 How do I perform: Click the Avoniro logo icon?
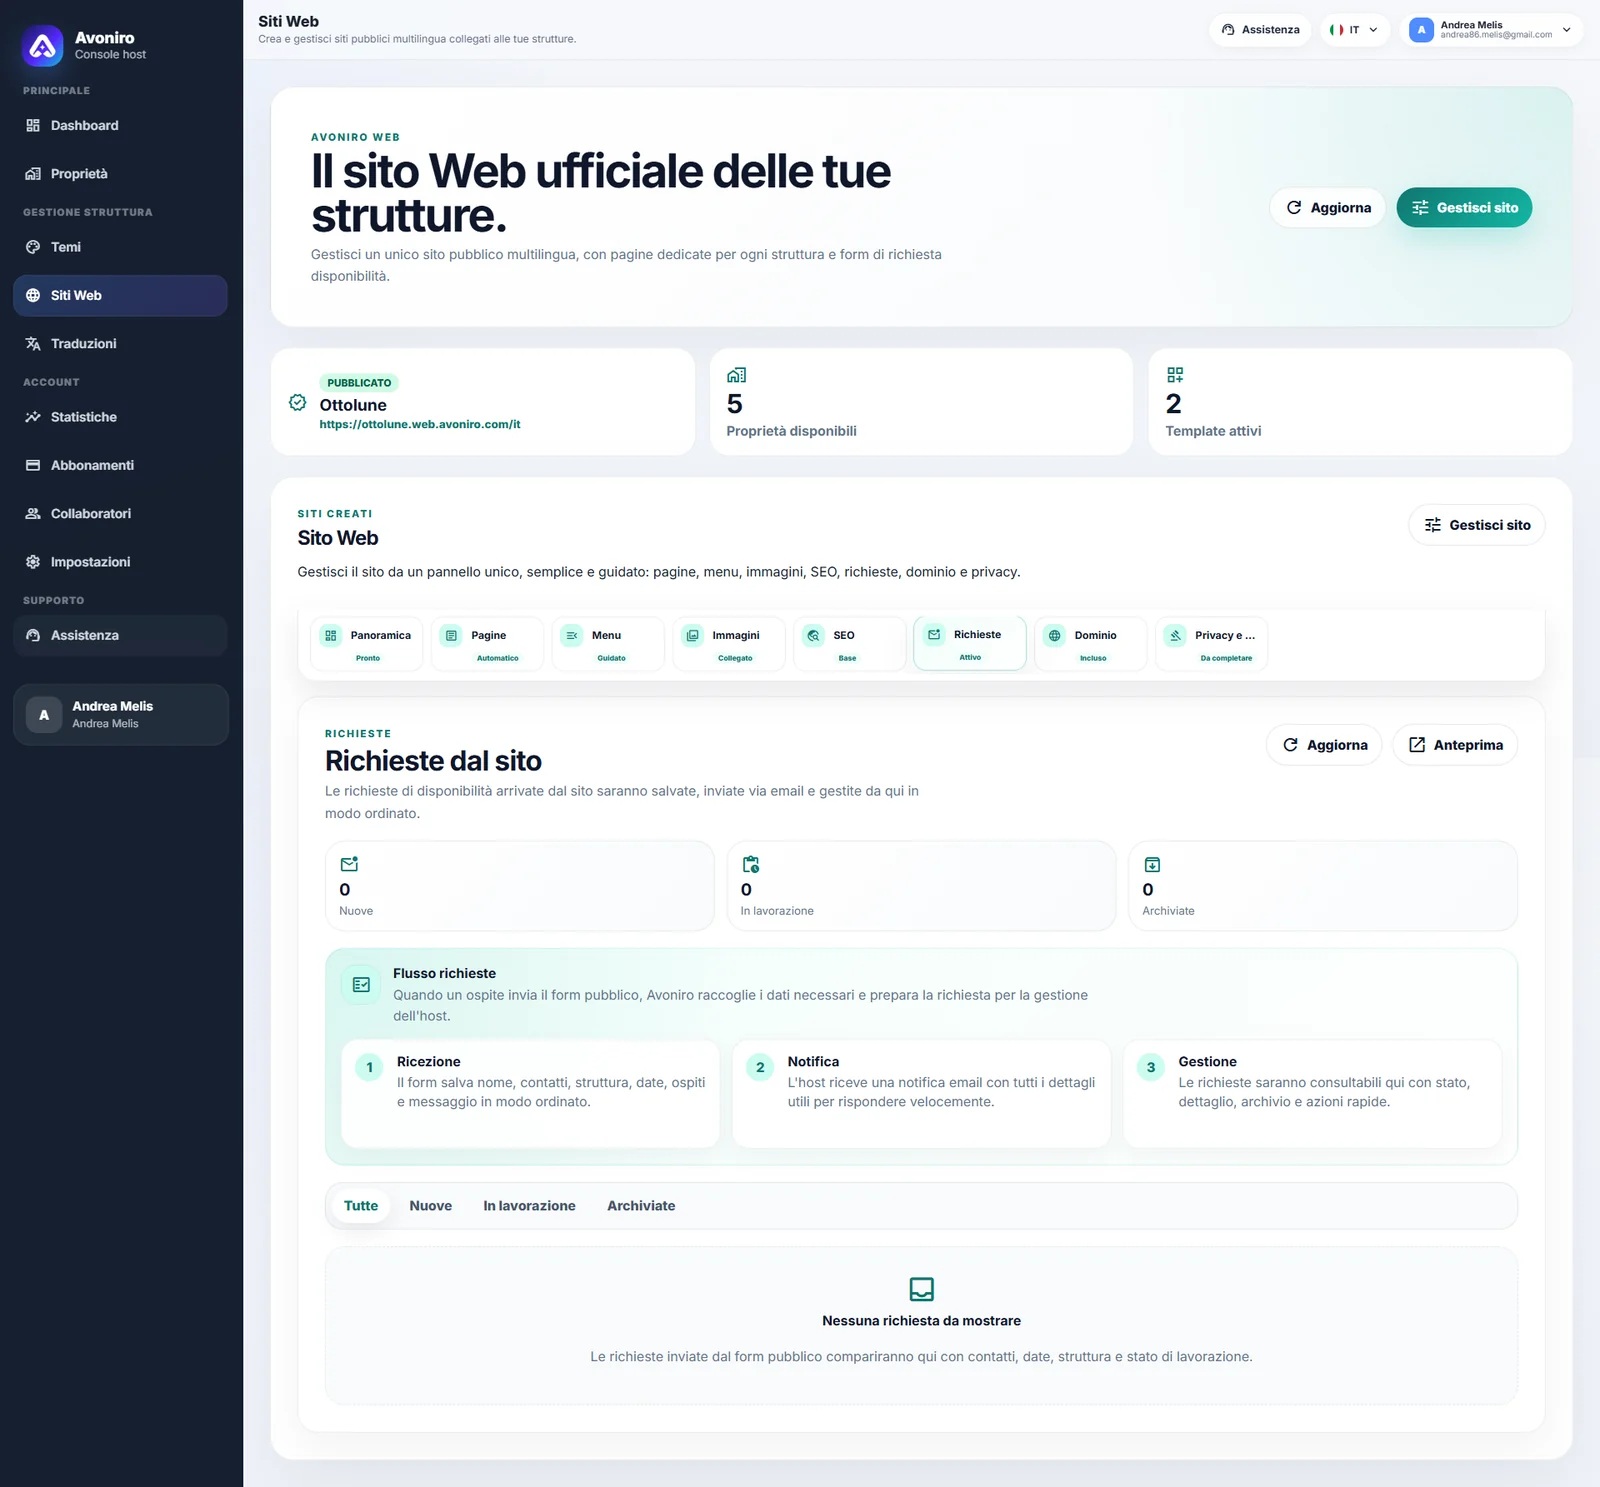click(43, 46)
